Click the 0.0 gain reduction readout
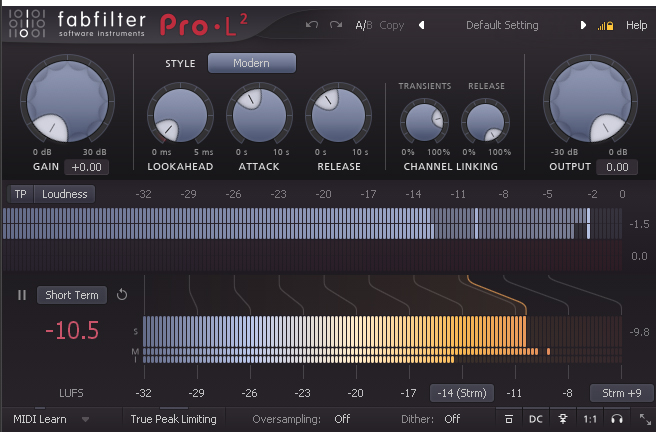Image resolution: width=656 pixels, height=432 pixels. point(639,256)
